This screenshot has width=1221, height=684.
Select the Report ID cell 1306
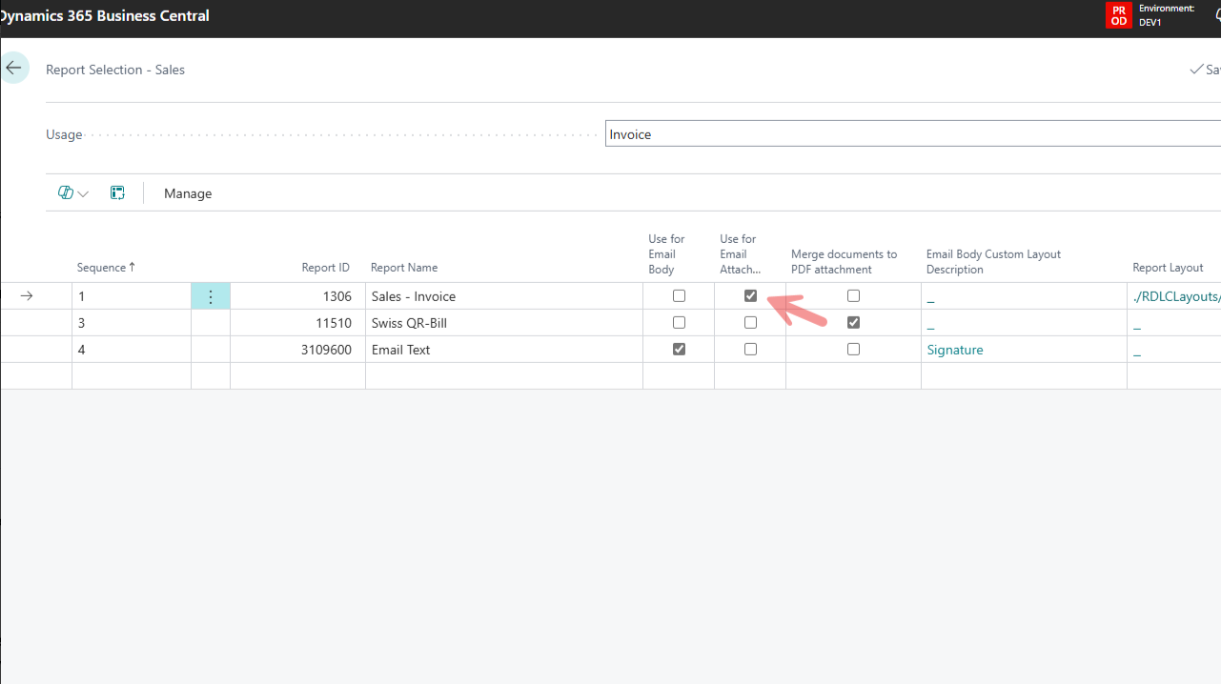(298, 296)
